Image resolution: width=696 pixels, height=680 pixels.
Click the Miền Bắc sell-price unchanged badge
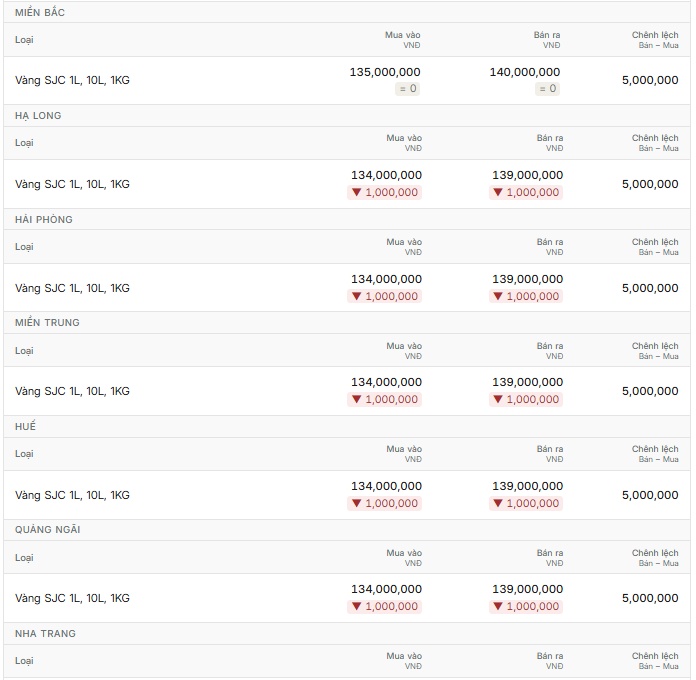(547, 88)
